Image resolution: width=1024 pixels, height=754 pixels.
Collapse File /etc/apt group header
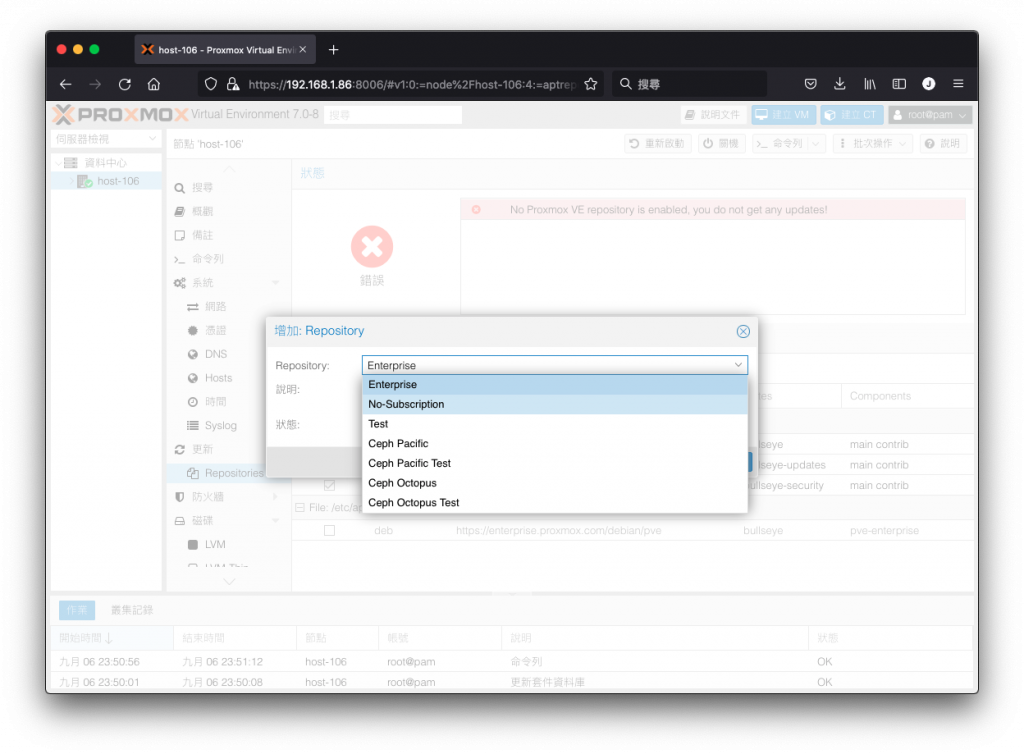[x=300, y=507]
